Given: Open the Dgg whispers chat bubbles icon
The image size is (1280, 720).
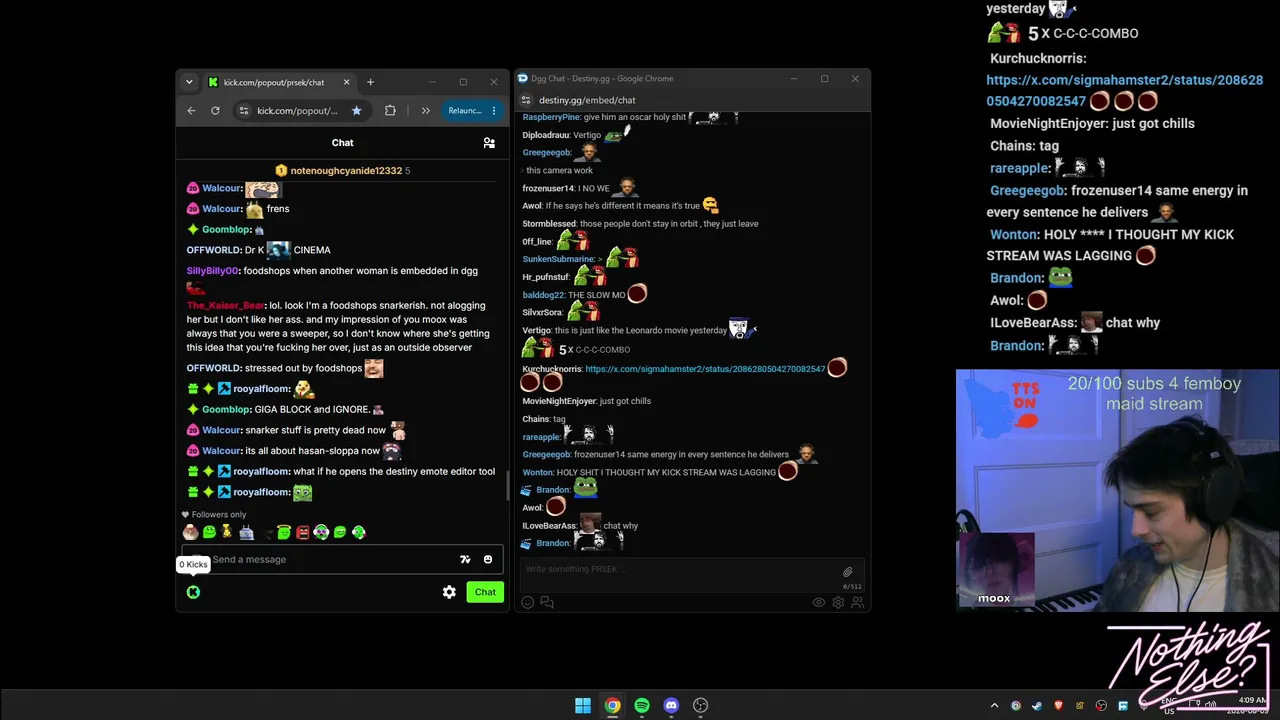Looking at the screenshot, I should point(547,602).
